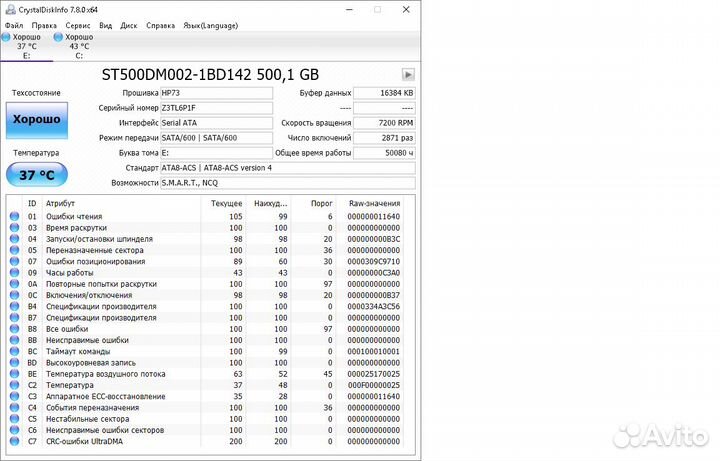The width and height of the screenshot is (720, 461).
Task: Click the rotation speed field 7200 RPM
Action: (x=384, y=123)
